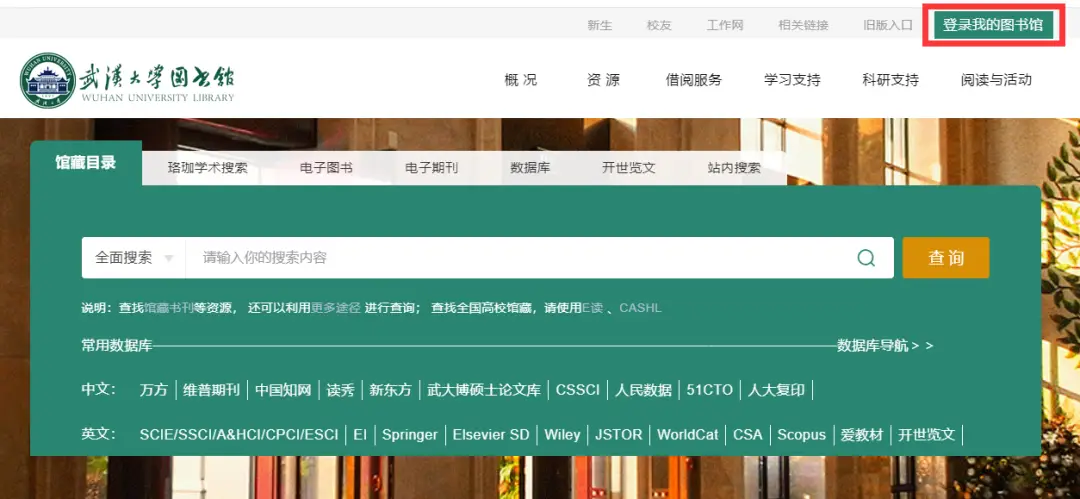Open 武大博硕士论文库 link
Viewport: 1080px width, 499px height.
point(484,390)
